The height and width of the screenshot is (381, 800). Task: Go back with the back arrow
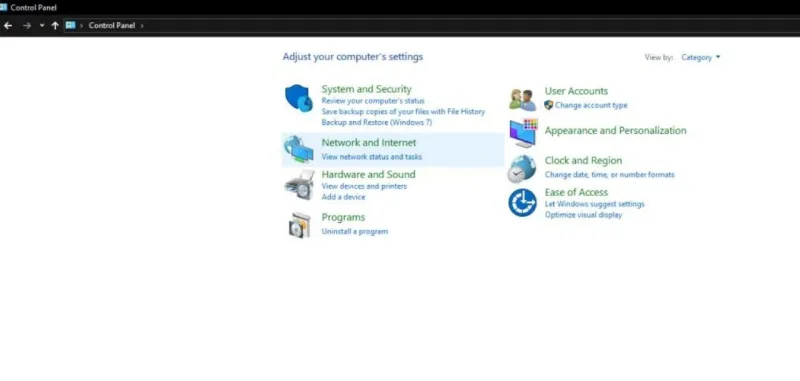pyautogui.click(x=8, y=26)
